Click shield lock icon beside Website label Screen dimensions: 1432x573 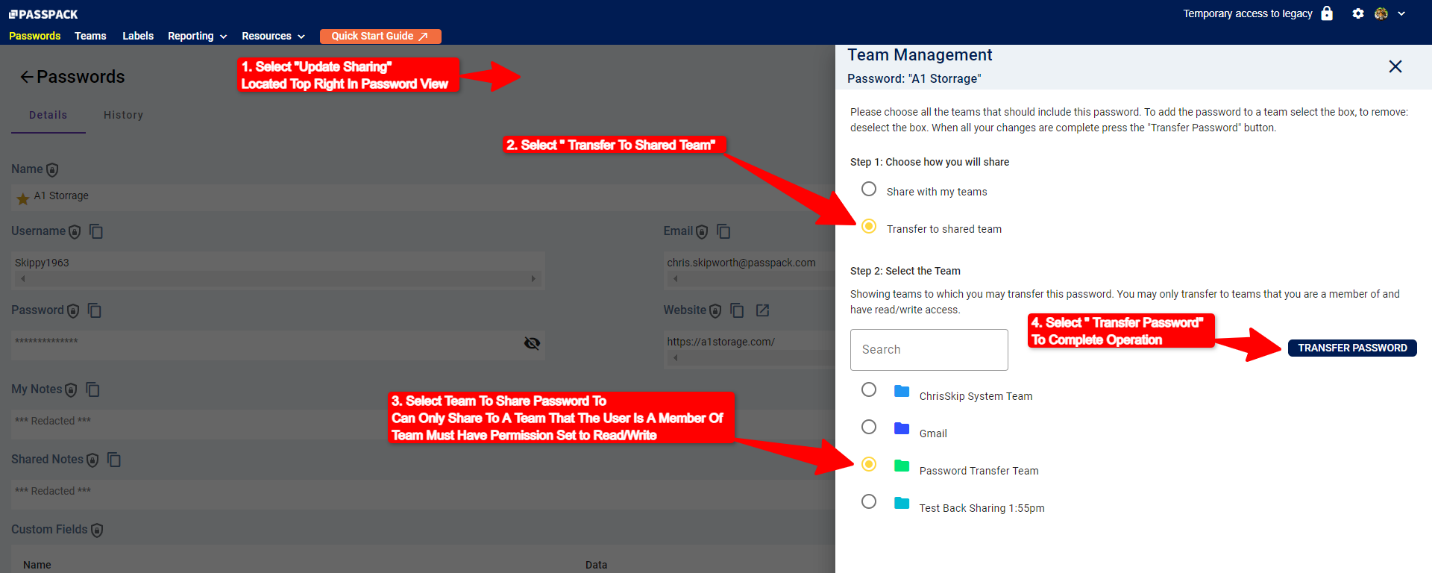point(715,311)
